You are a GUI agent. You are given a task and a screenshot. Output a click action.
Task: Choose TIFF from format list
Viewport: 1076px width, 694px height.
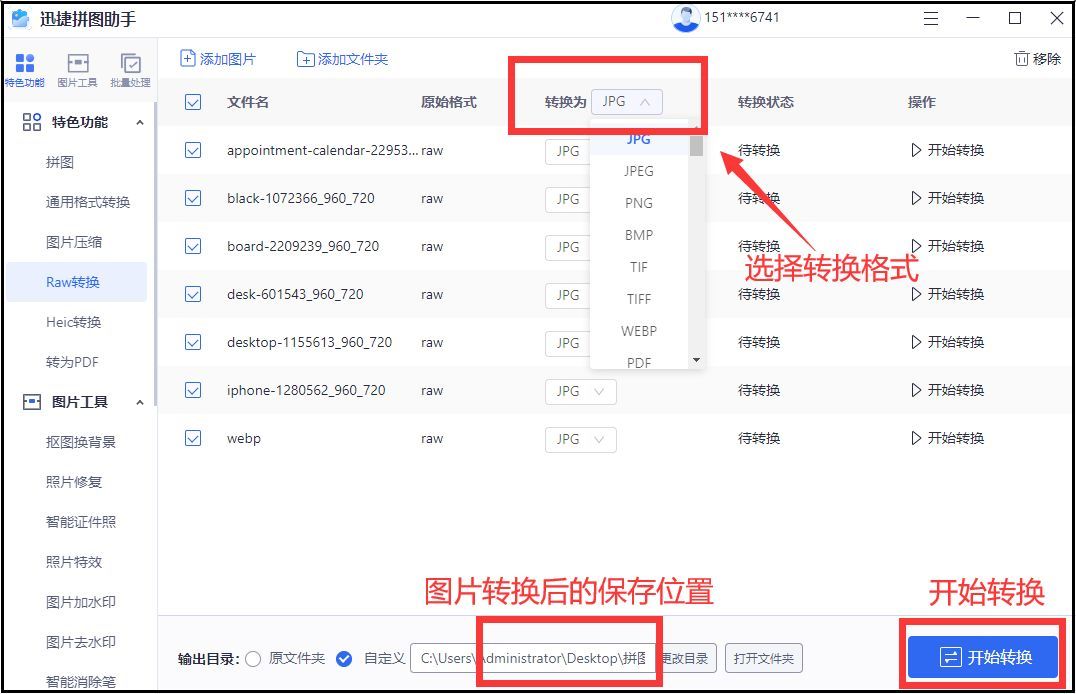pos(639,299)
